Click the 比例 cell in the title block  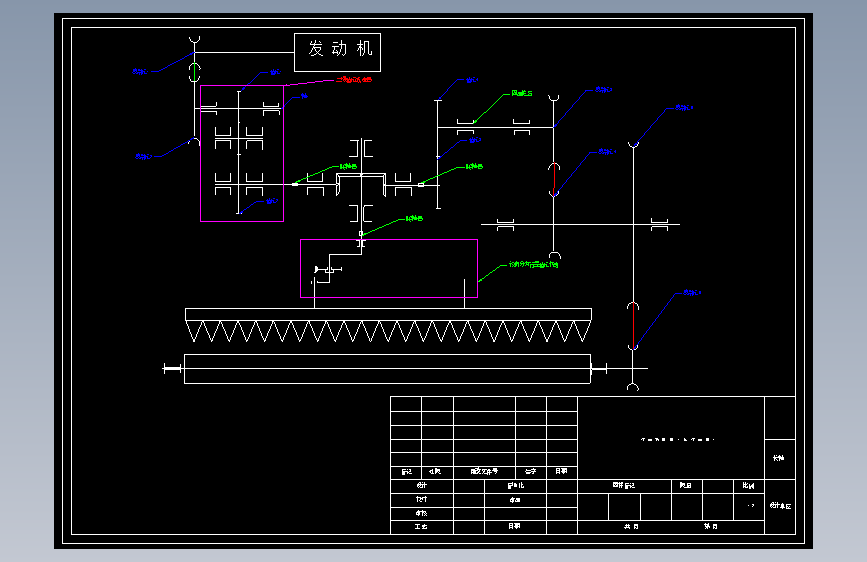click(749, 486)
